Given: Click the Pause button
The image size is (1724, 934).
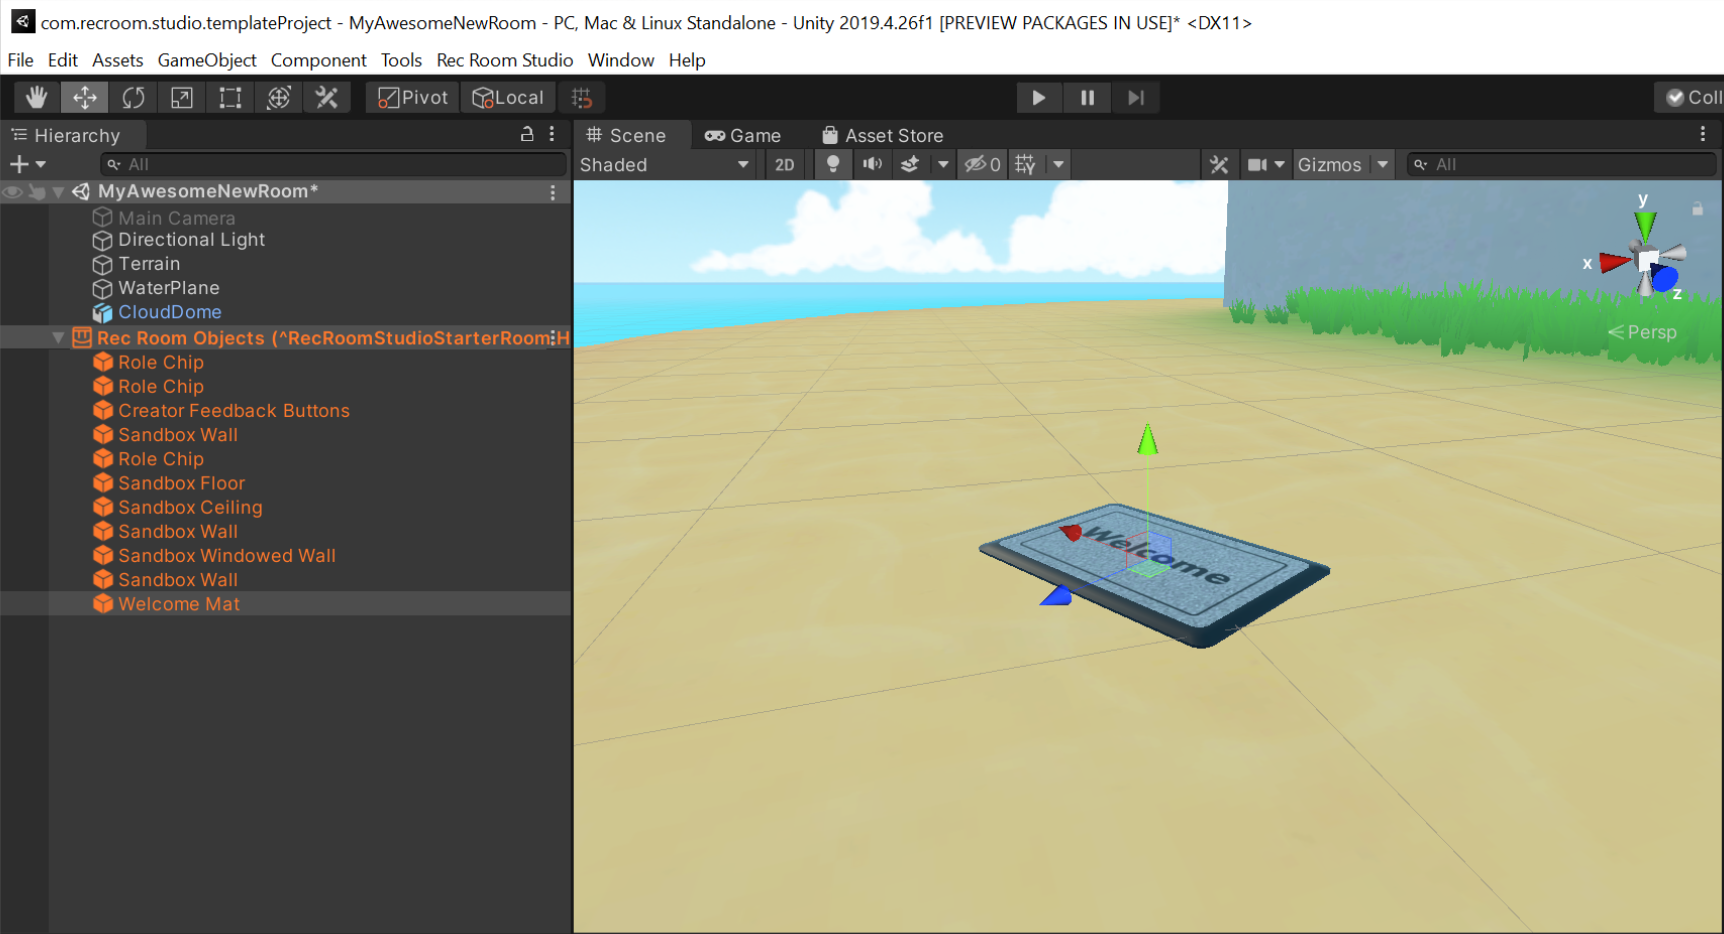Looking at the screenshot, I should pyautogui.click(x=1087, y=97).
